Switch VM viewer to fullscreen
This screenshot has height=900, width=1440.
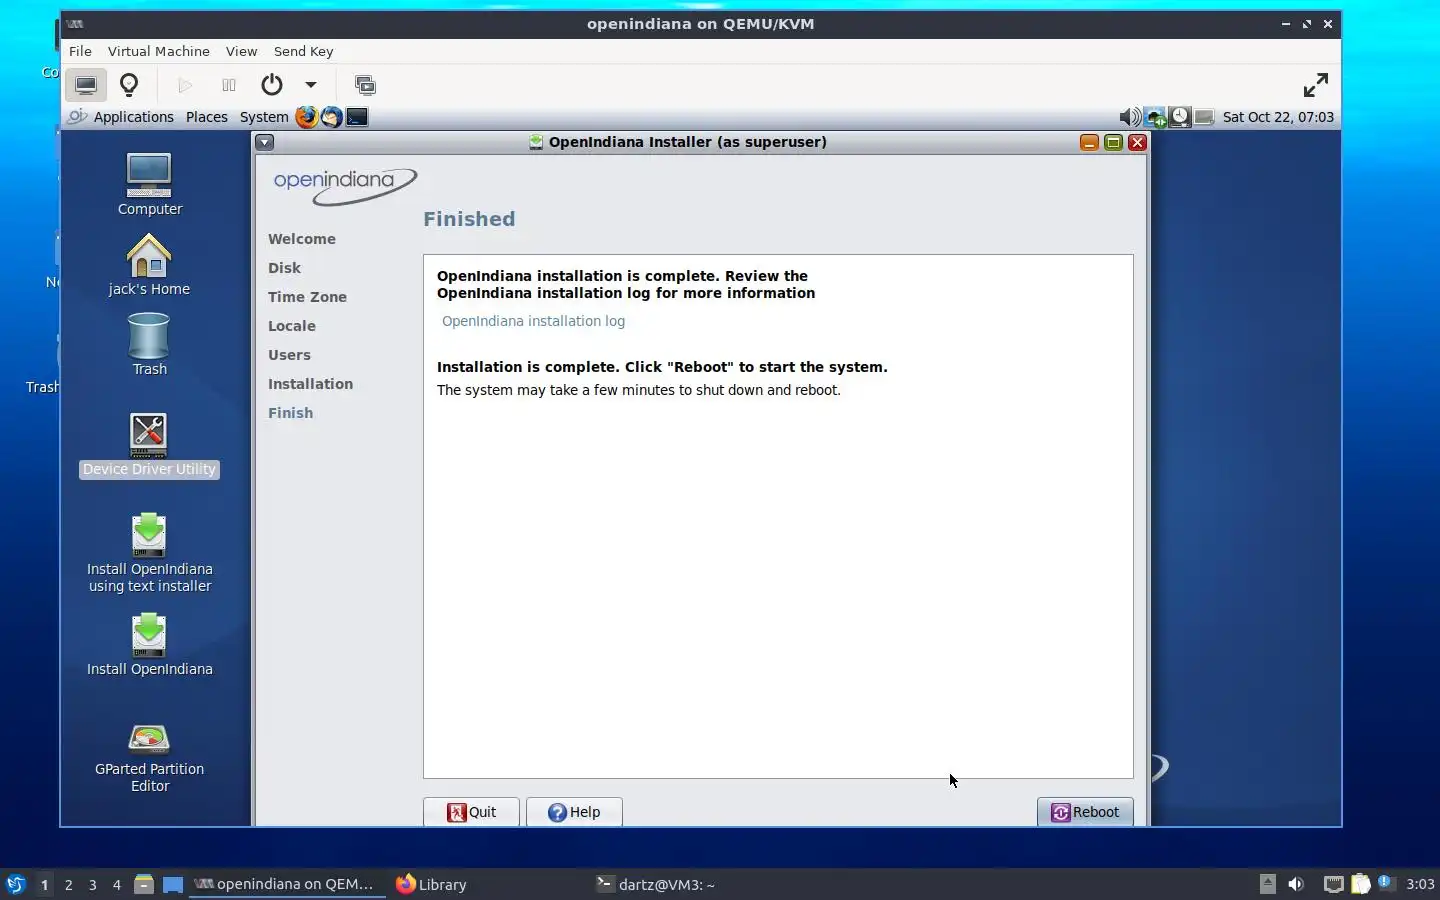[1315, 85]
